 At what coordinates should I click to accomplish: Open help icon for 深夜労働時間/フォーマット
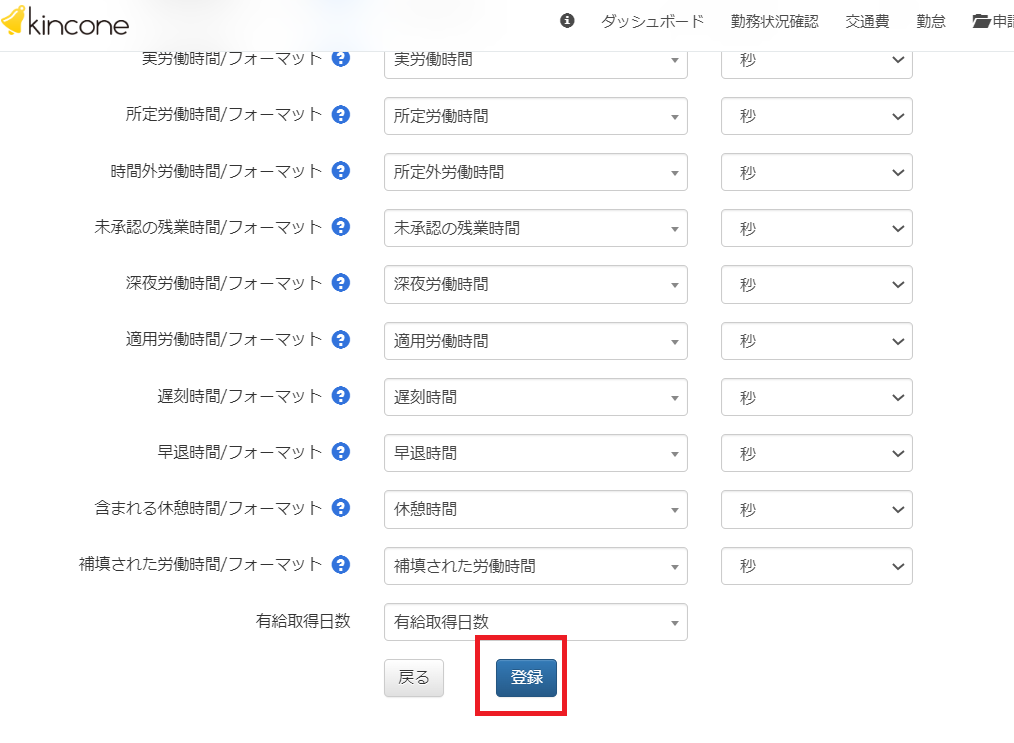click(341, 283)
